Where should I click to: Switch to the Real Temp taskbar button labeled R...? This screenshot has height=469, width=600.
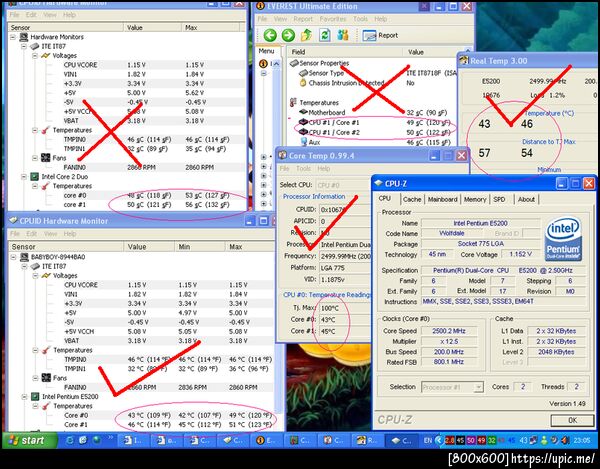[367, 440]
